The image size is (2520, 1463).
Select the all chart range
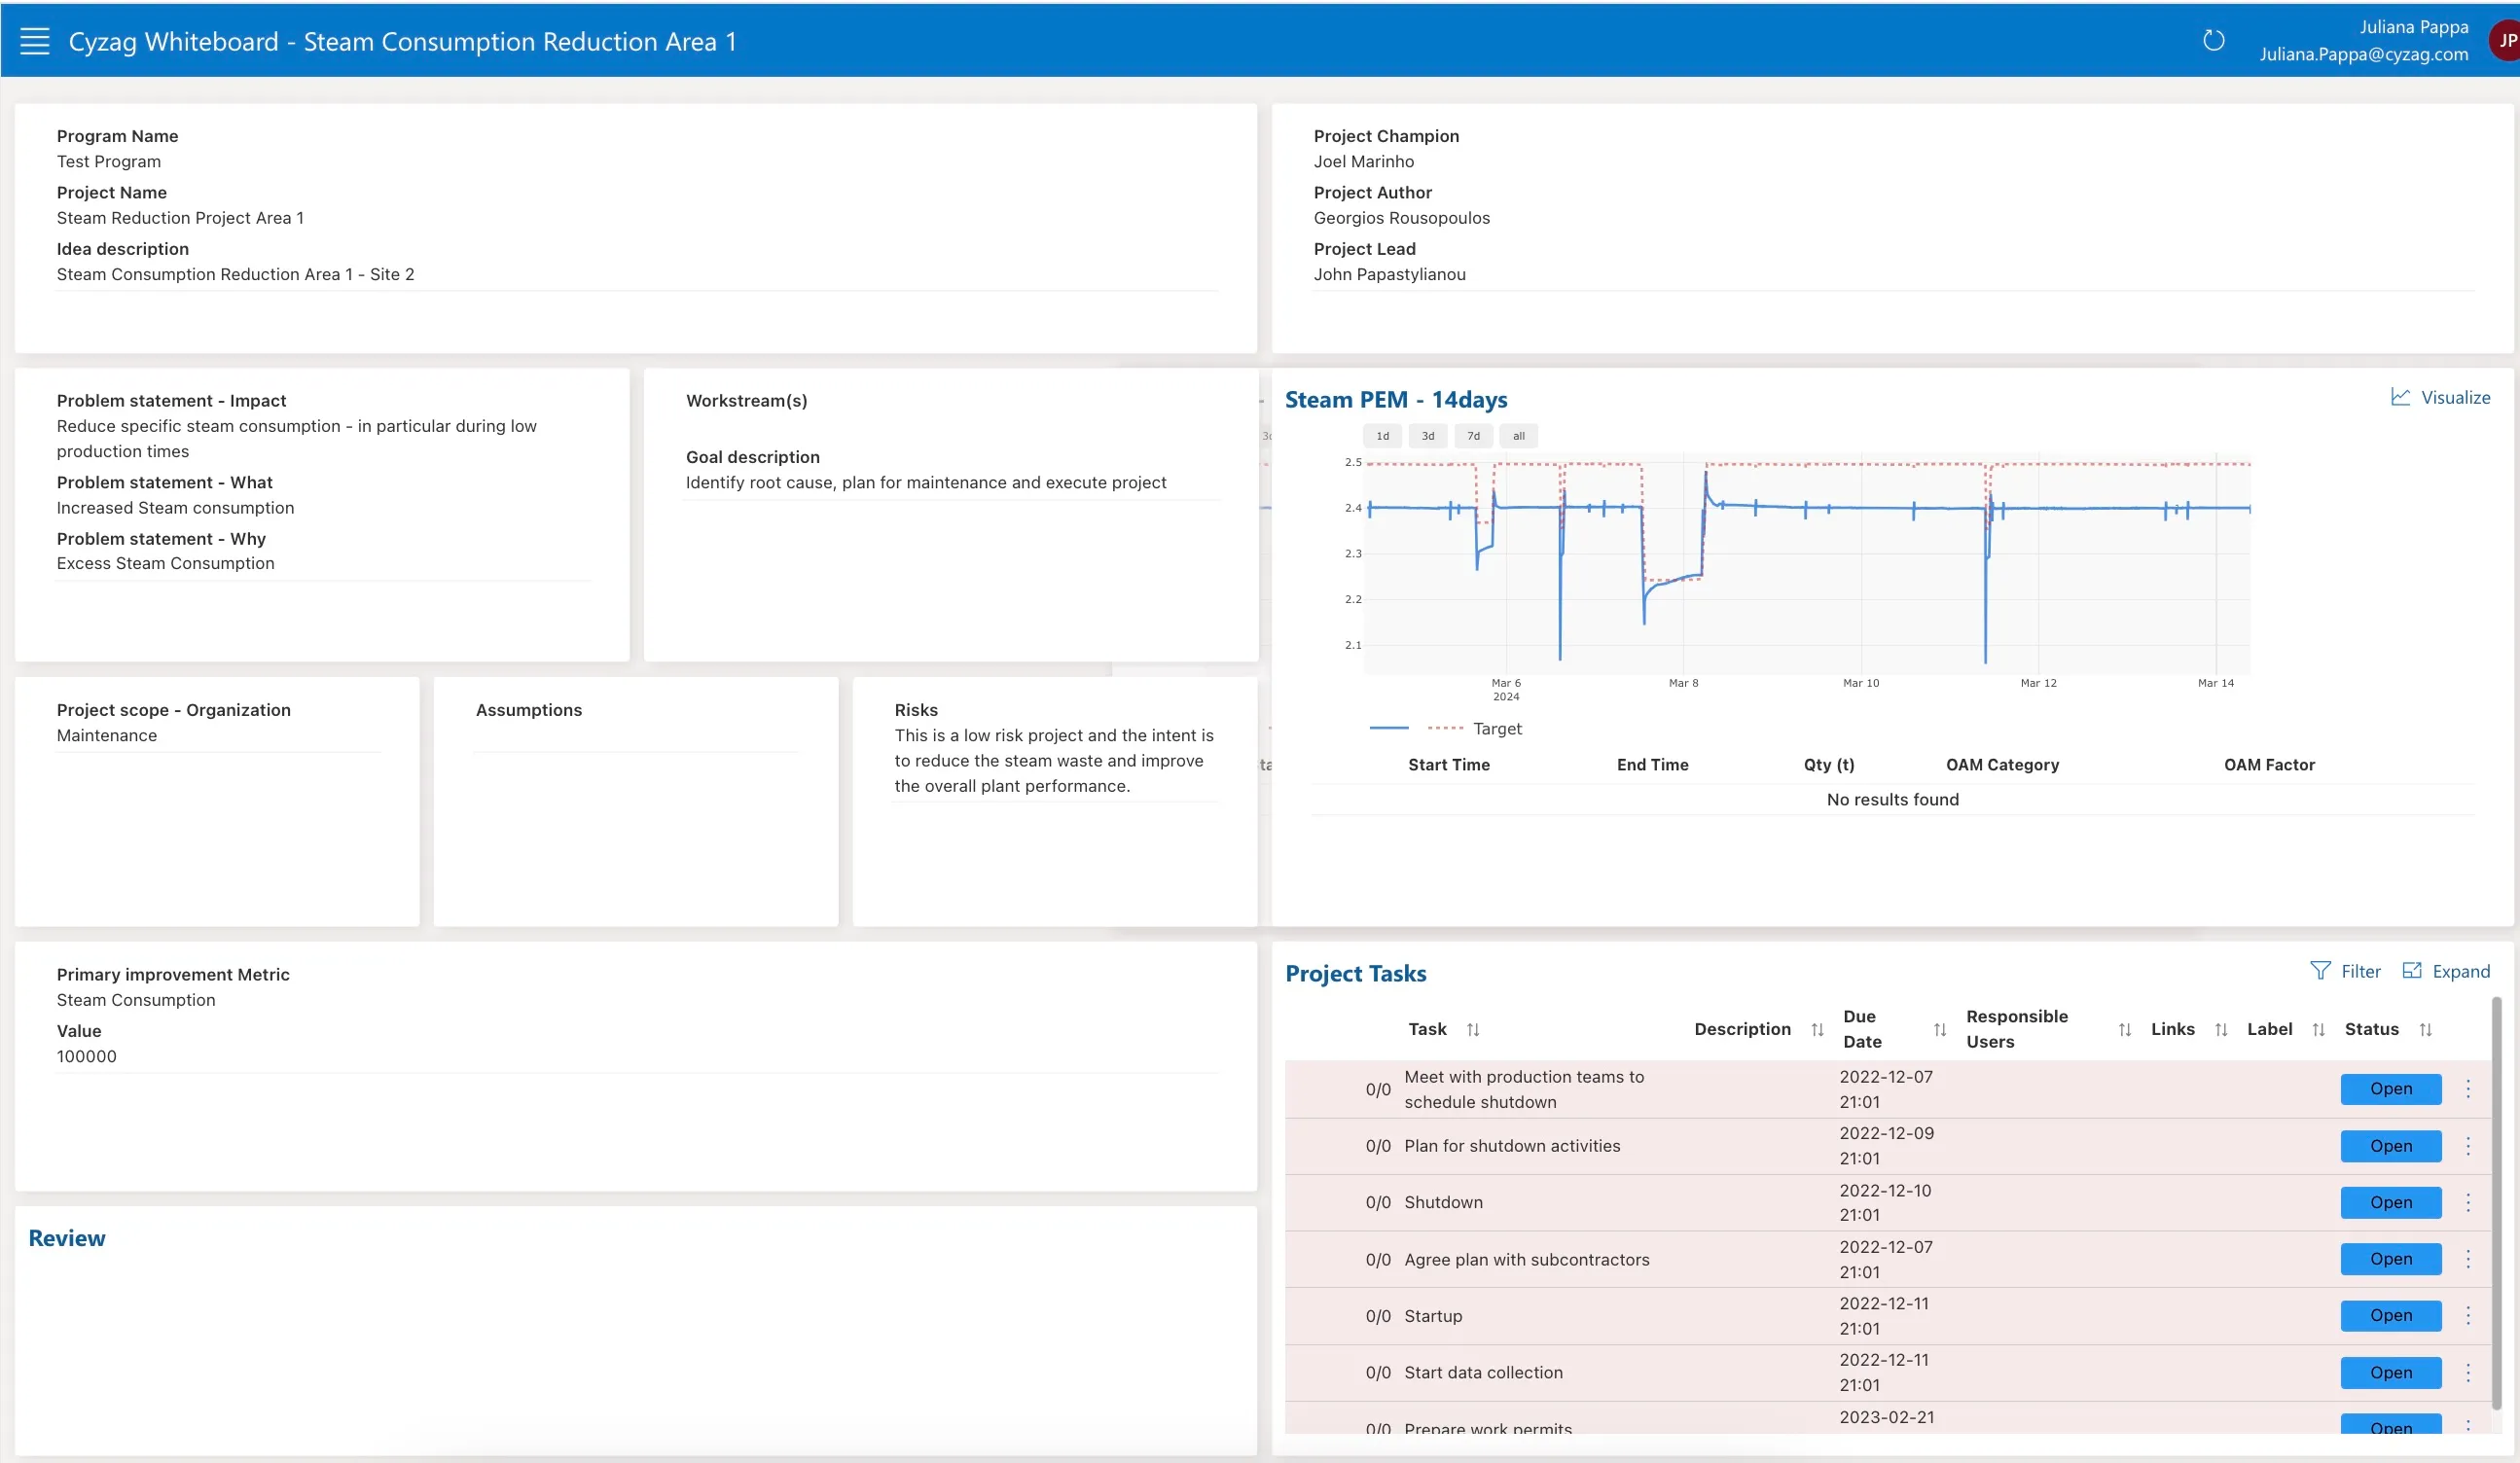click(x=1518, y=436)
